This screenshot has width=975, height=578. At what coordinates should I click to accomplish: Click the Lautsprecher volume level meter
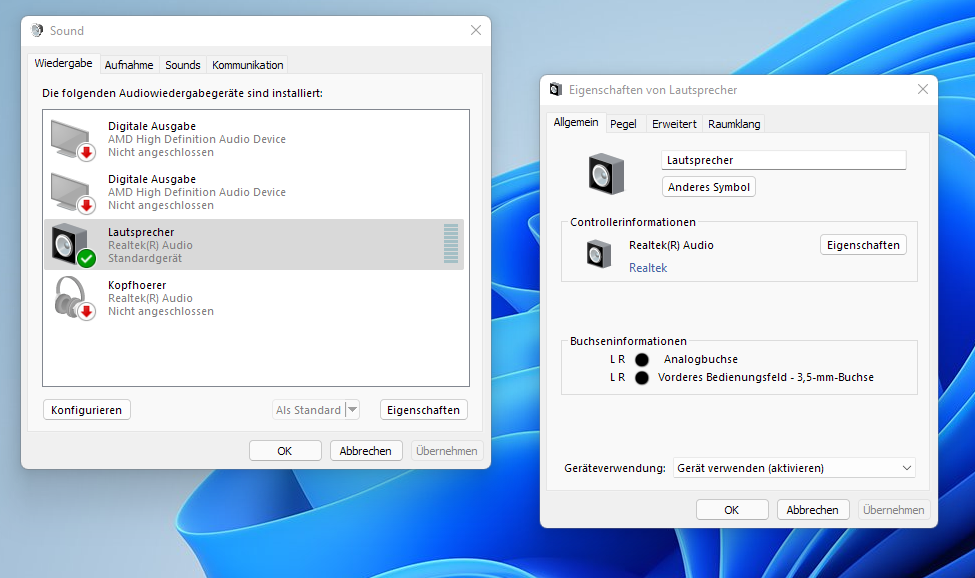(x=451, y=244)
